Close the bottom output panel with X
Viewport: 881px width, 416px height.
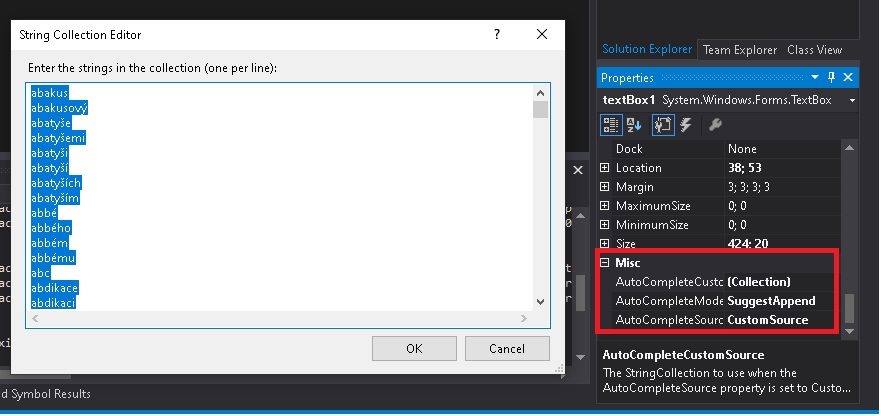(578, 170)
